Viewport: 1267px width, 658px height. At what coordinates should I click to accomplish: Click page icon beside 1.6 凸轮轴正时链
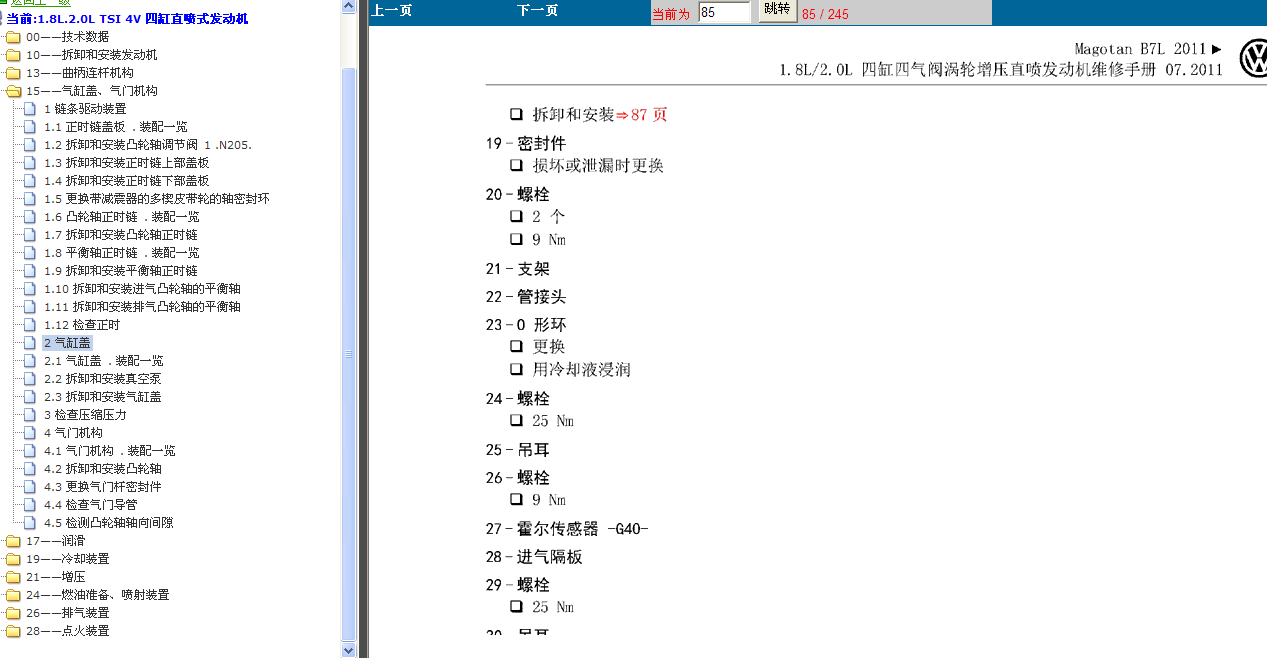(x=30, y=217)
